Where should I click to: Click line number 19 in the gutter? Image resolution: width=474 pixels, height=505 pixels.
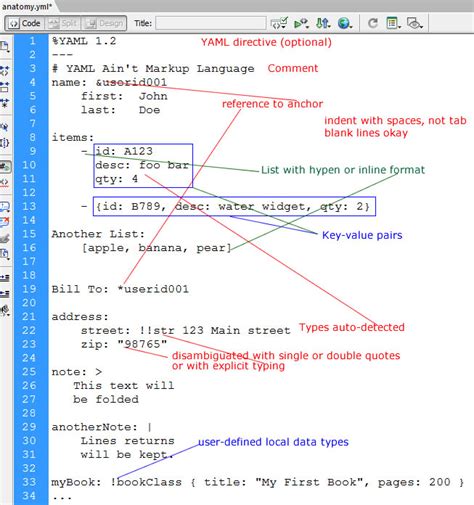29,289
